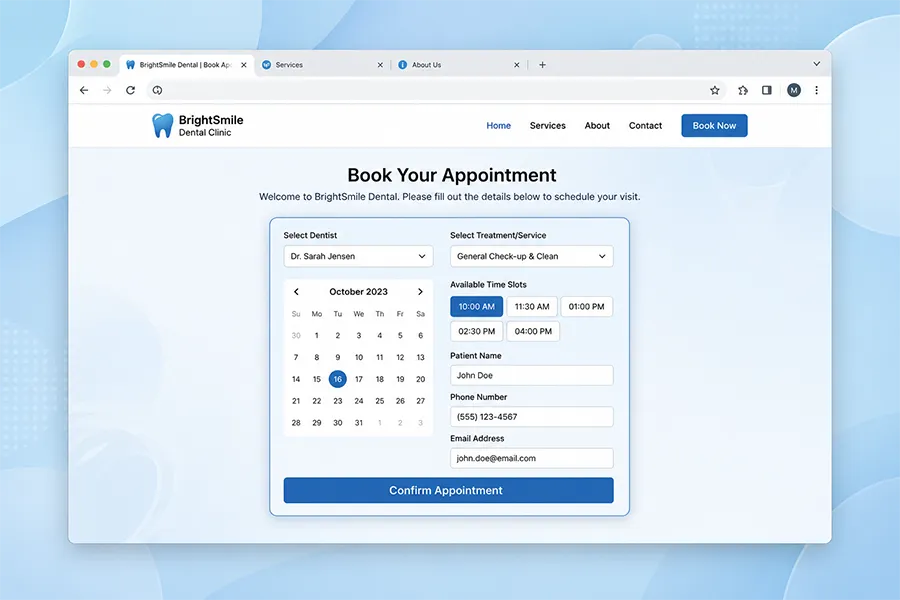Screen dimensions: 900x600
Task: Select October 9 in the calendar
Action: point(338,357)
